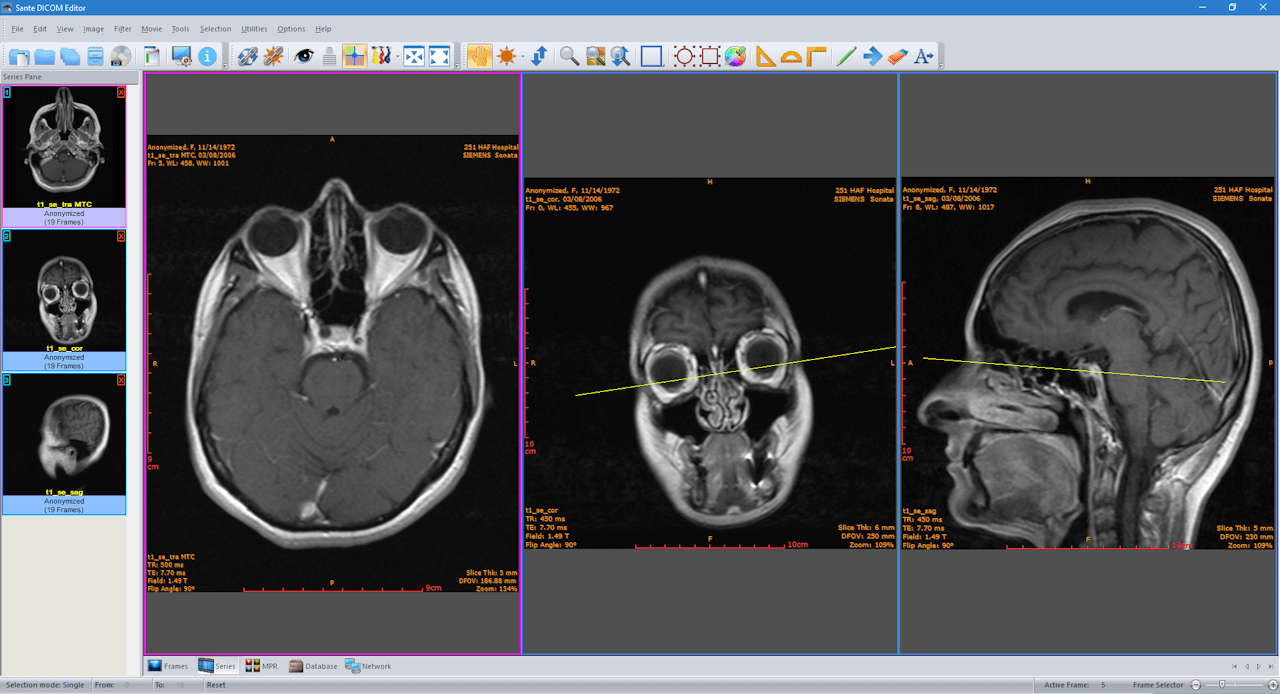Open file icon in toolbar
Viewport: 1280px width, 694px height.
click(x=19, y=56)
